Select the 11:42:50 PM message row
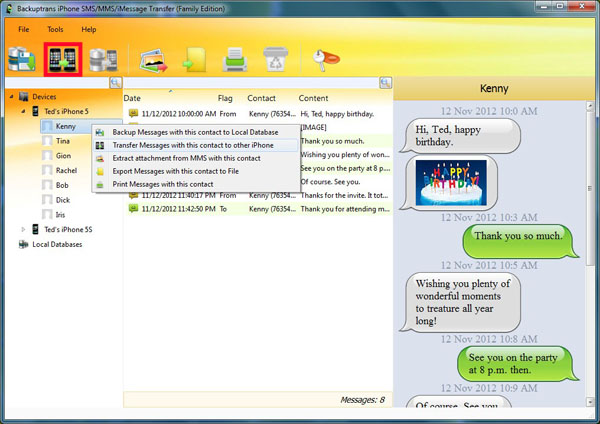Image resolution: width=600 pixels, height=424 pixels. (x=259, y=209)
